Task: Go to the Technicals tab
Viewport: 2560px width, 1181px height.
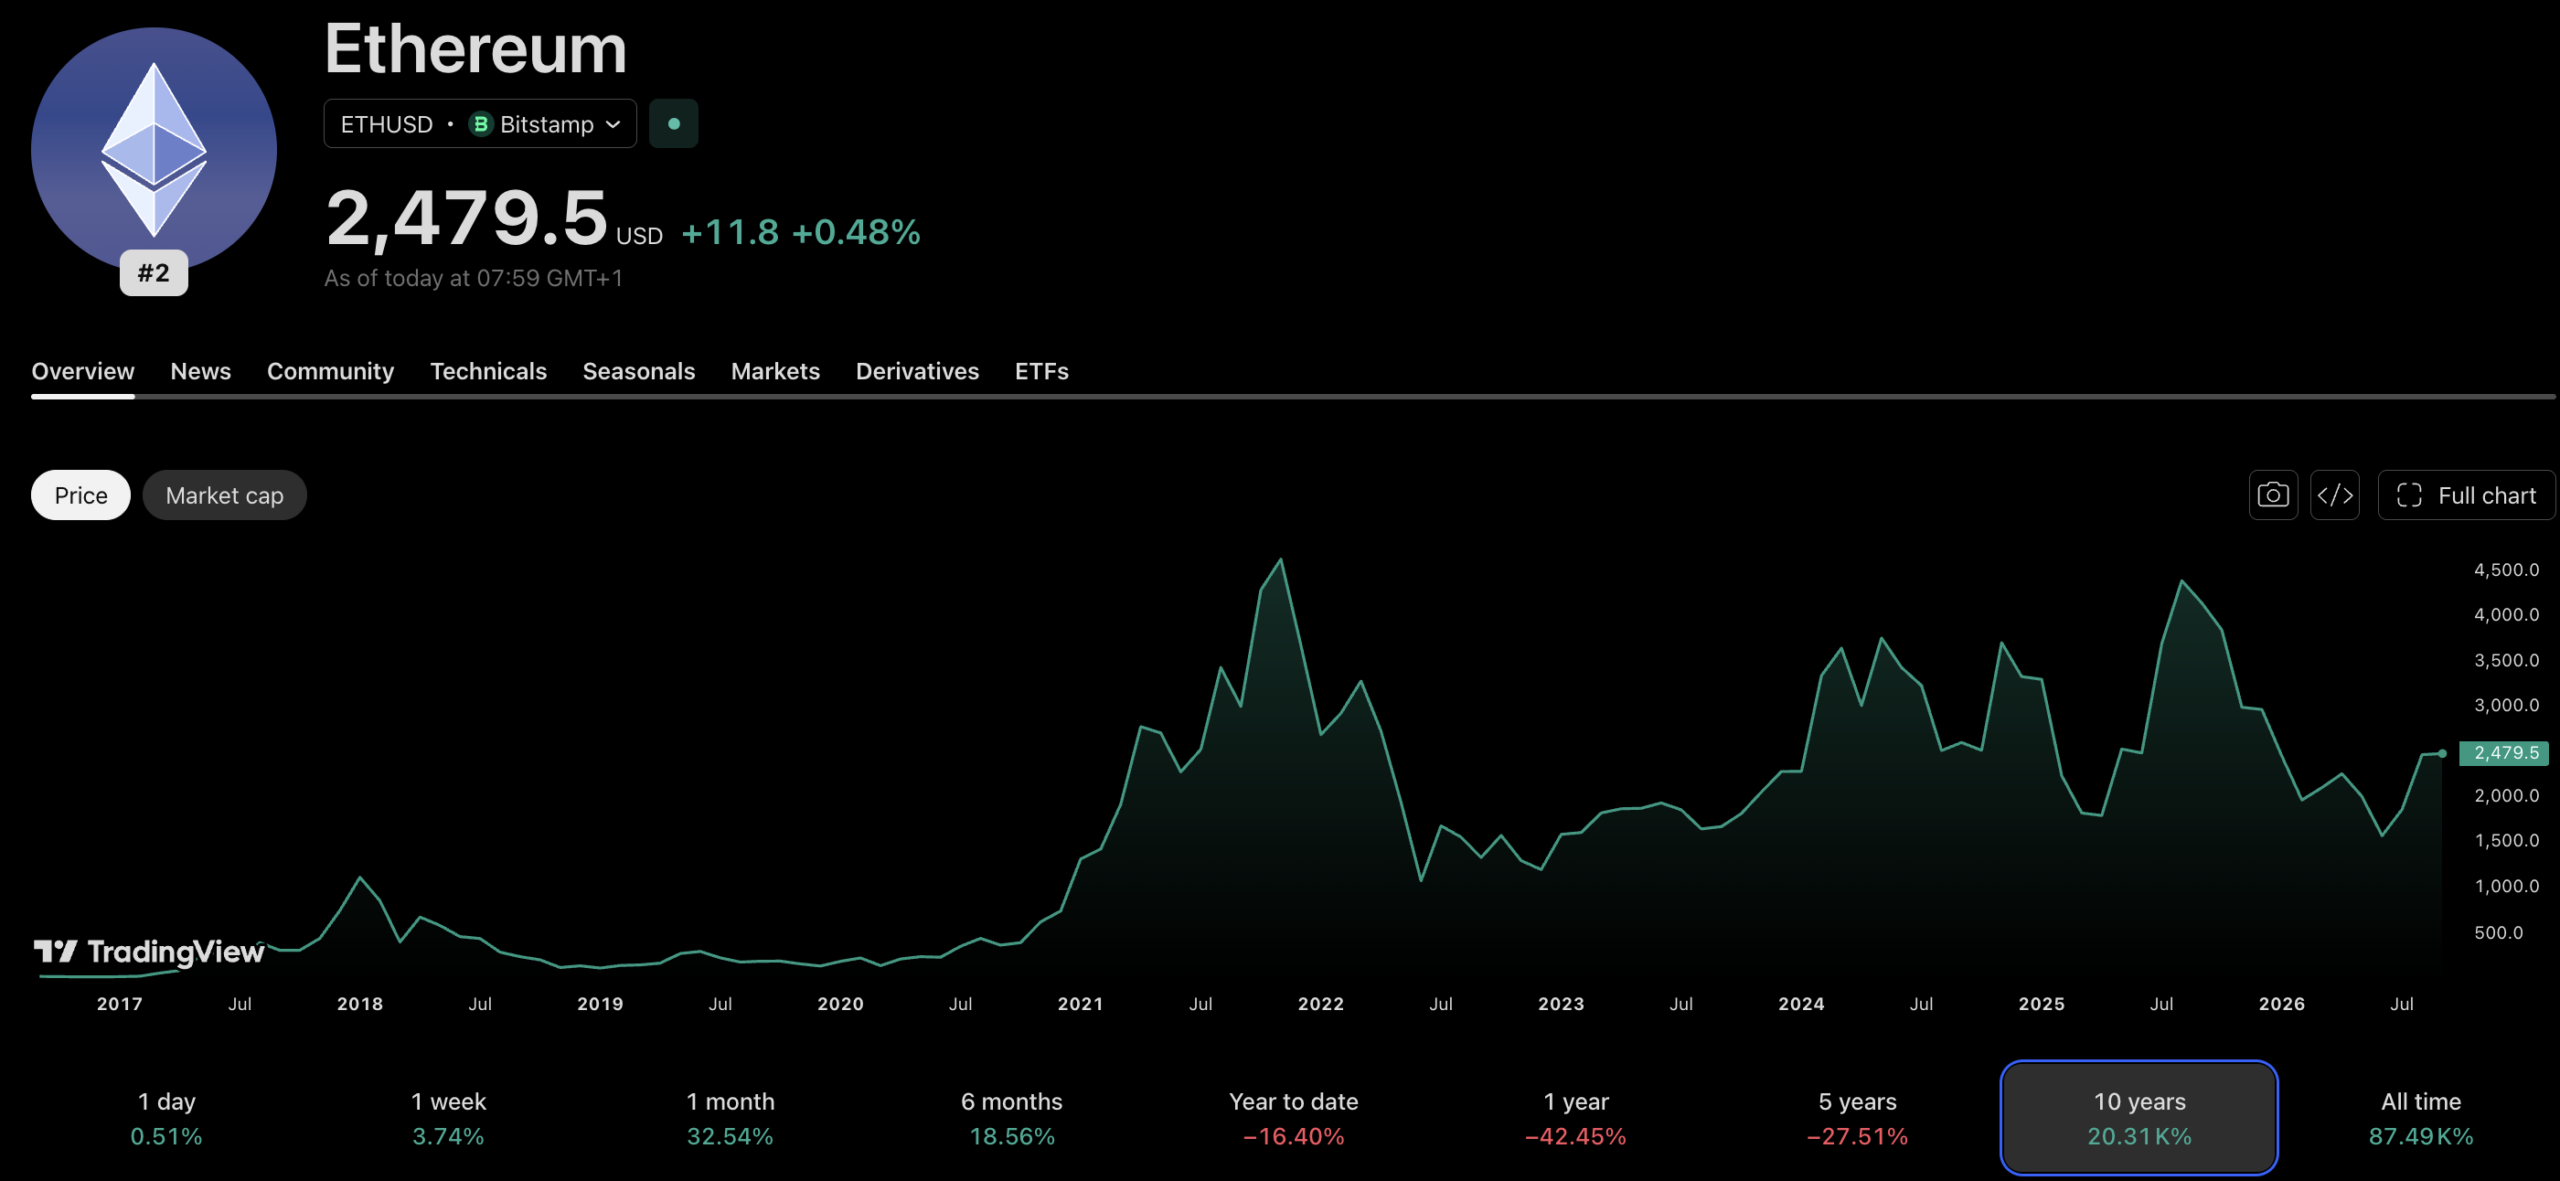Action: click(x=489, y=371)
